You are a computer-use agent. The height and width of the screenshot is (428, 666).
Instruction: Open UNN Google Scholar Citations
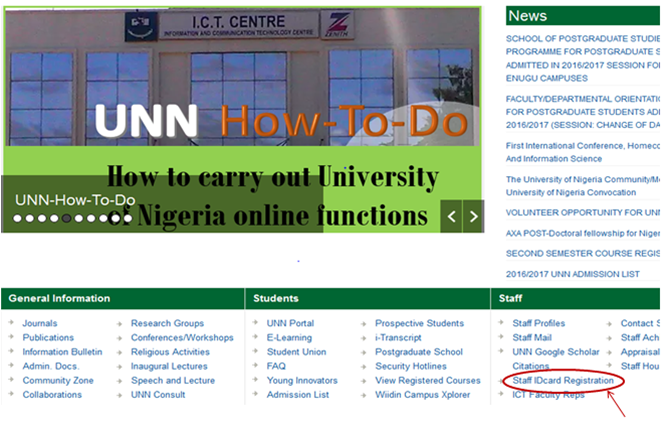tap(556, 359)
